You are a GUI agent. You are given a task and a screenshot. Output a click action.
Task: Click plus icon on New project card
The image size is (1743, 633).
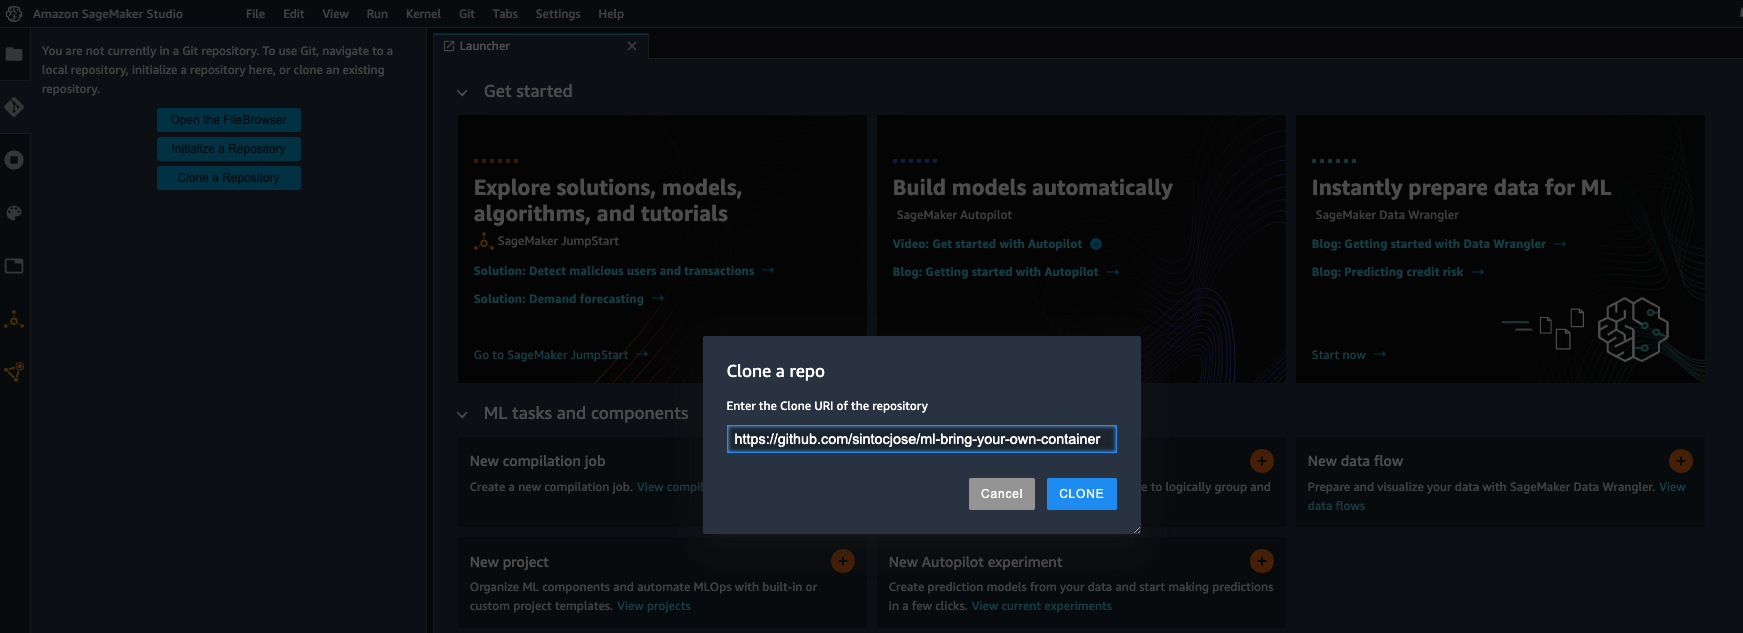tap(843, 561)
